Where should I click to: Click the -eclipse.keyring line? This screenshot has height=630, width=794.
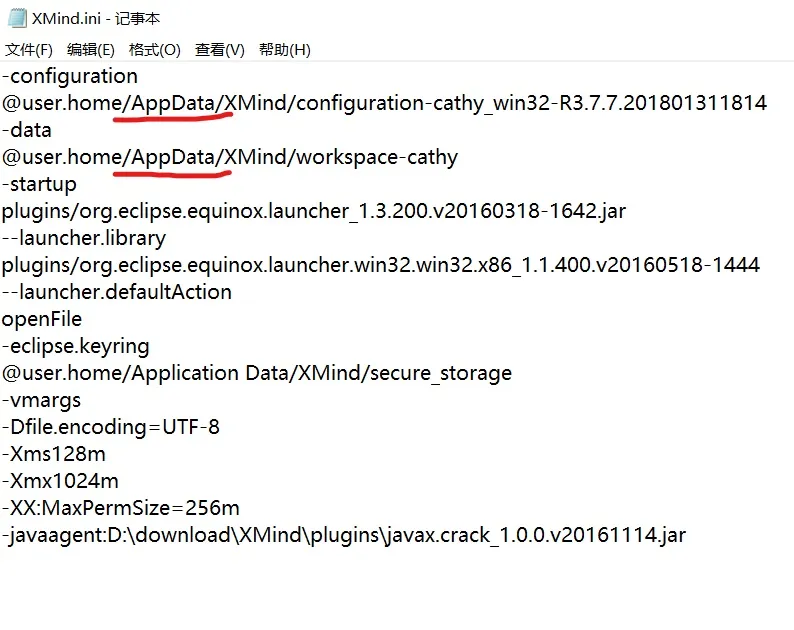[76, 346]
